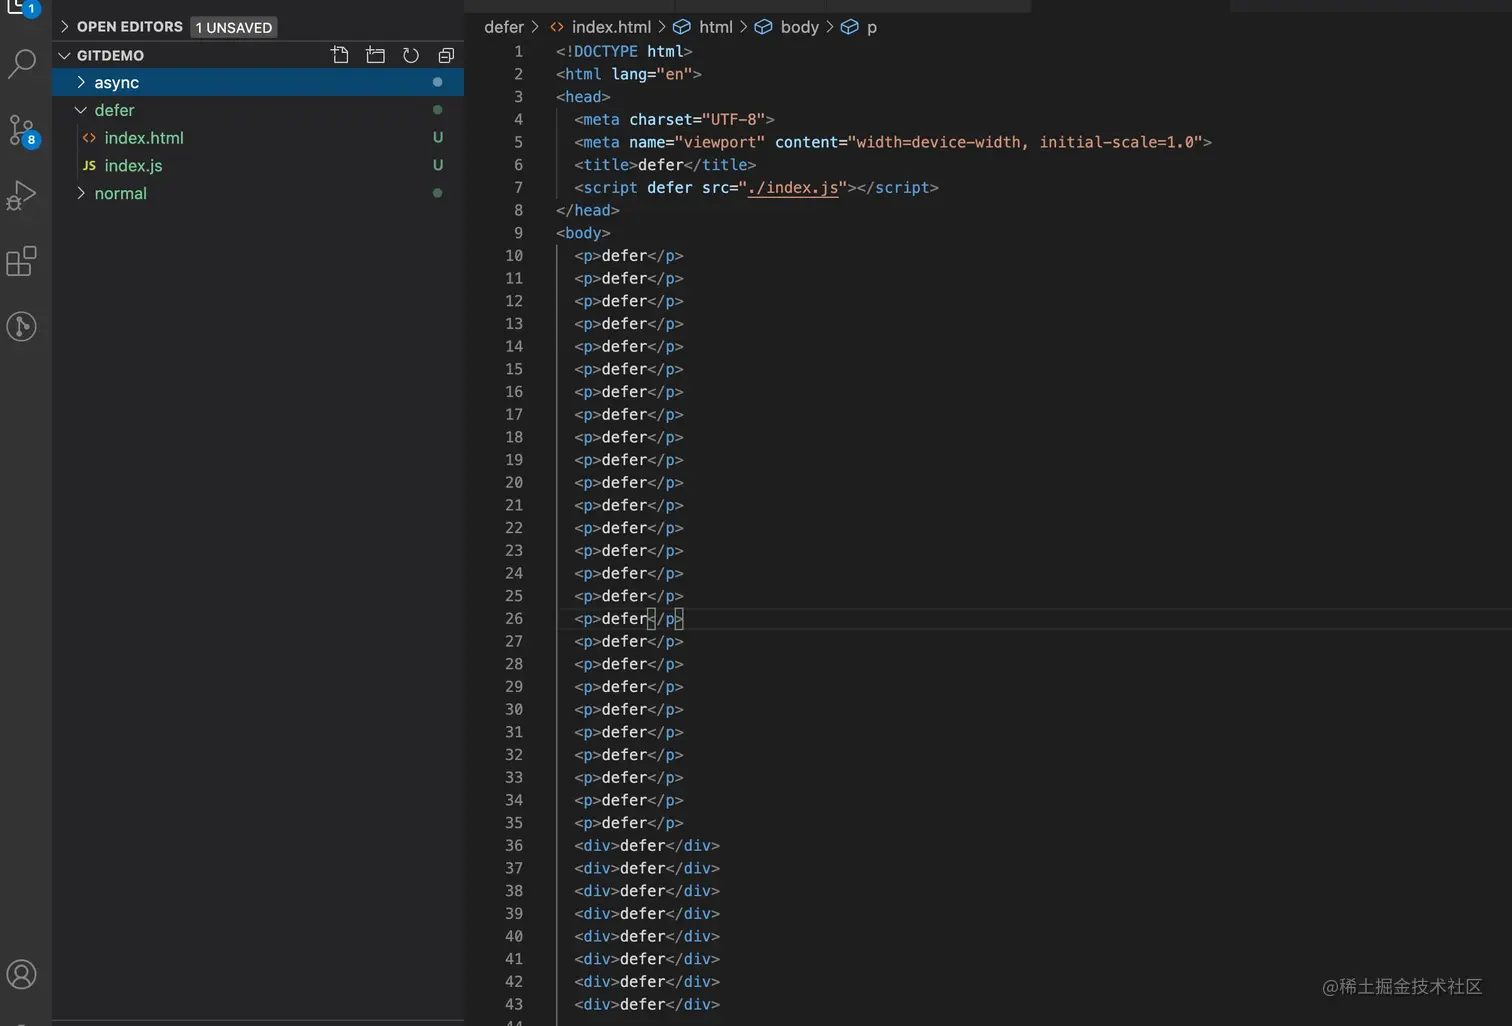Open the Search view in activity bar
The width and height of the screenshot is (1512, 1026).
22,64
